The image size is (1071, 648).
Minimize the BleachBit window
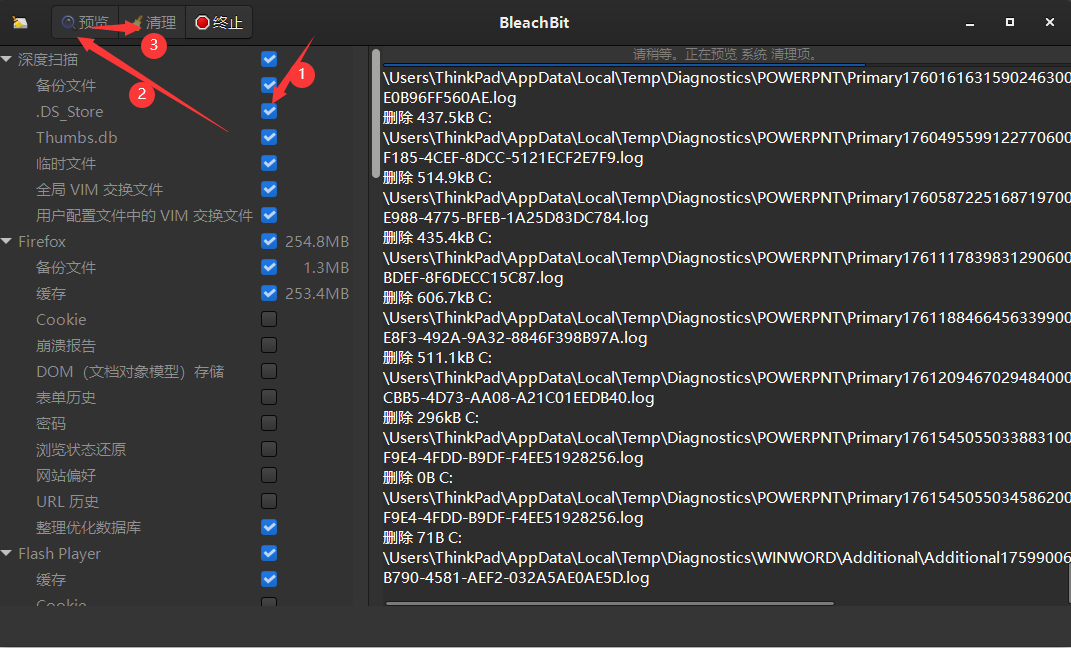[969, 23]
